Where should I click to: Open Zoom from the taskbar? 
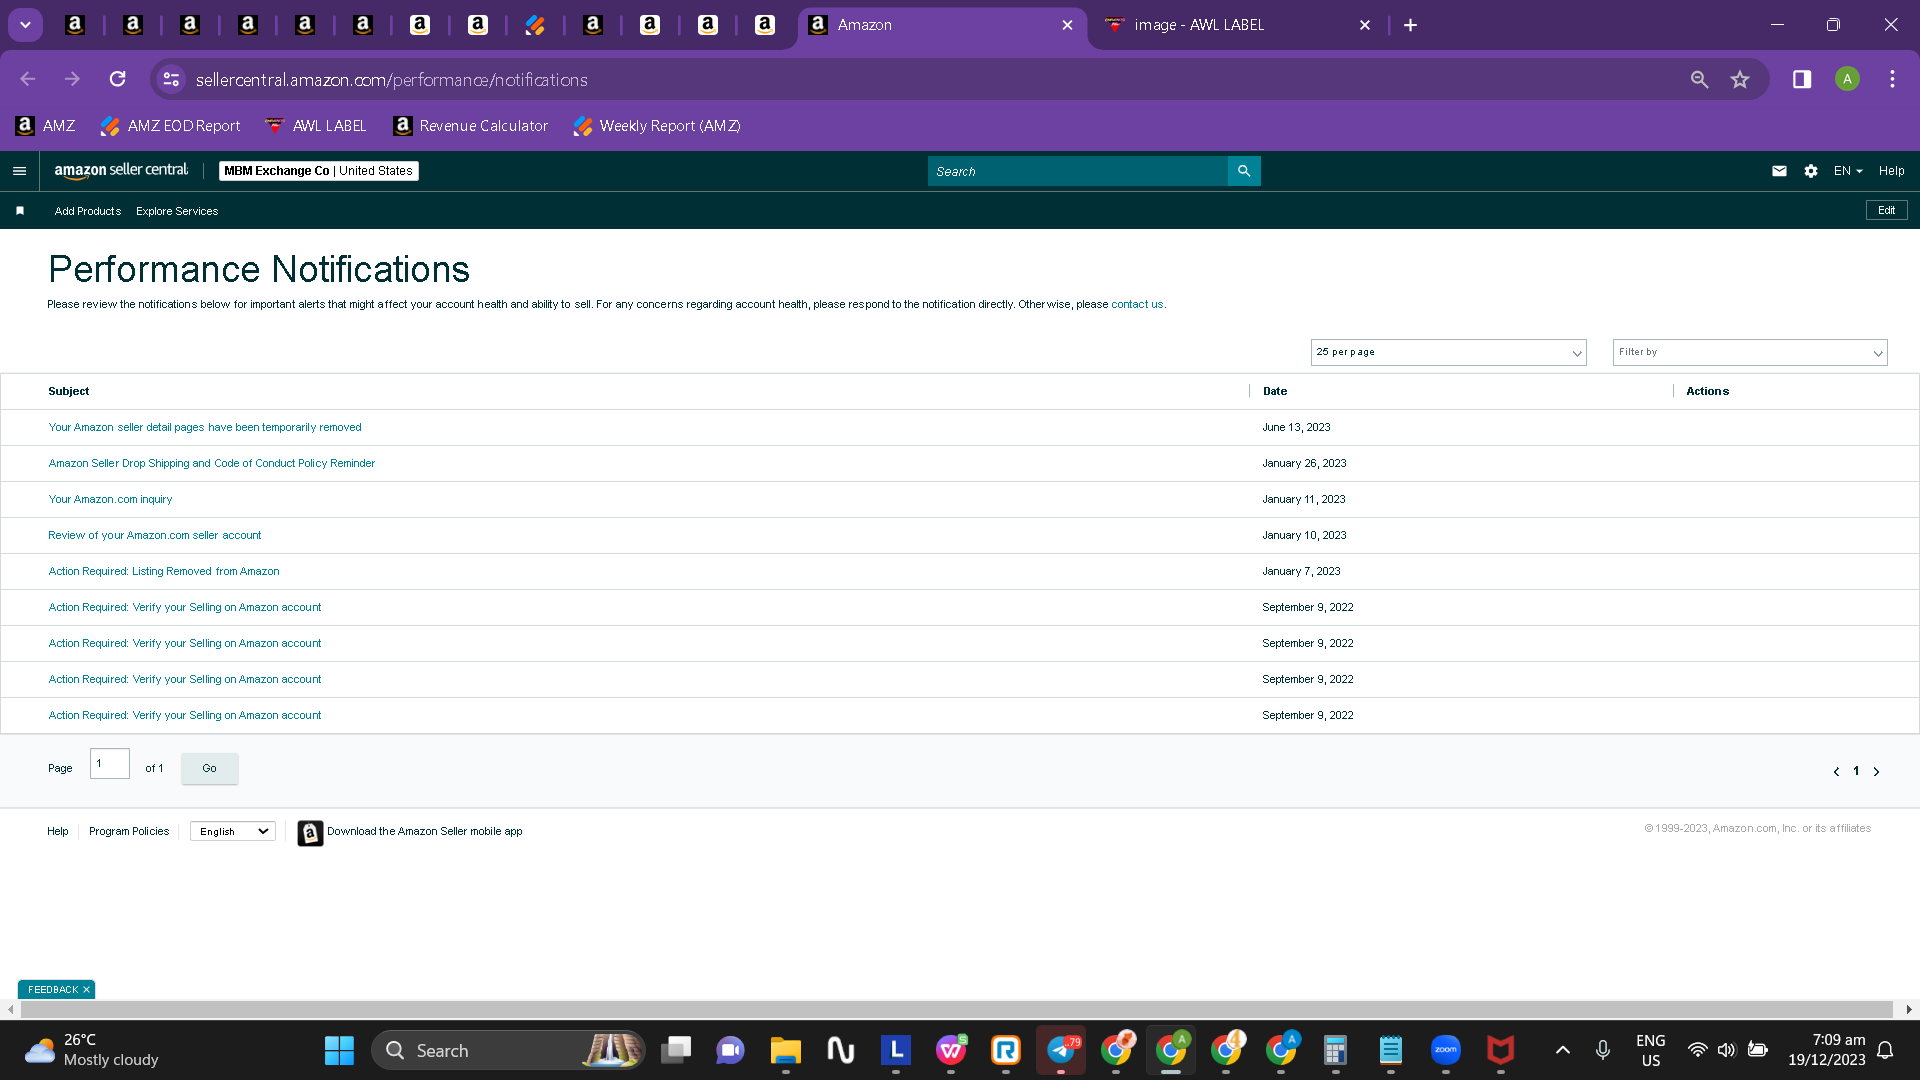(x=1446, y=1050)
